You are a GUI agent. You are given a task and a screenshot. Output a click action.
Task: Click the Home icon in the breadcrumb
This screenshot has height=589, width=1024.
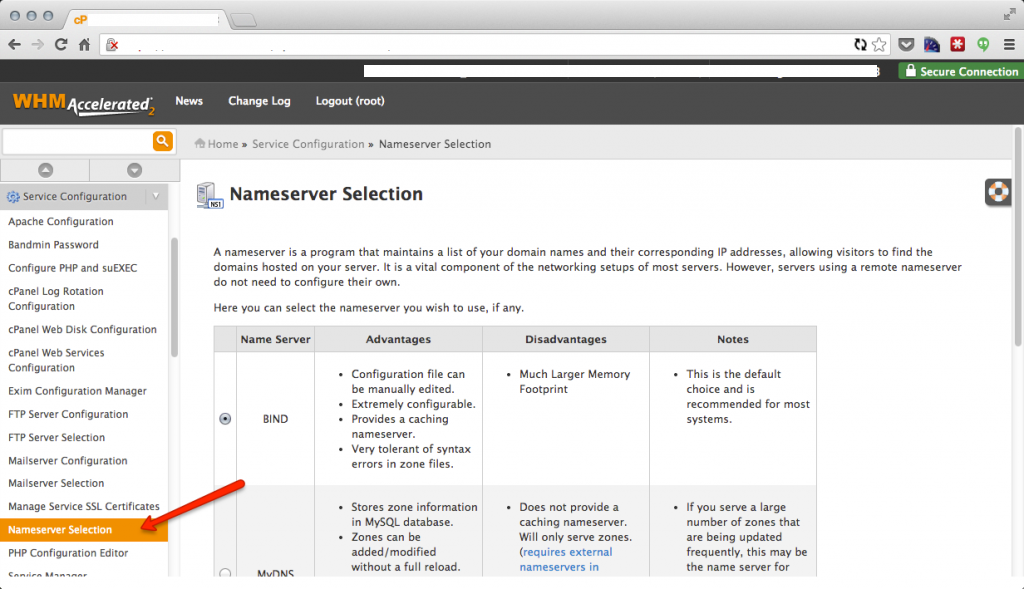coord(200,143)
